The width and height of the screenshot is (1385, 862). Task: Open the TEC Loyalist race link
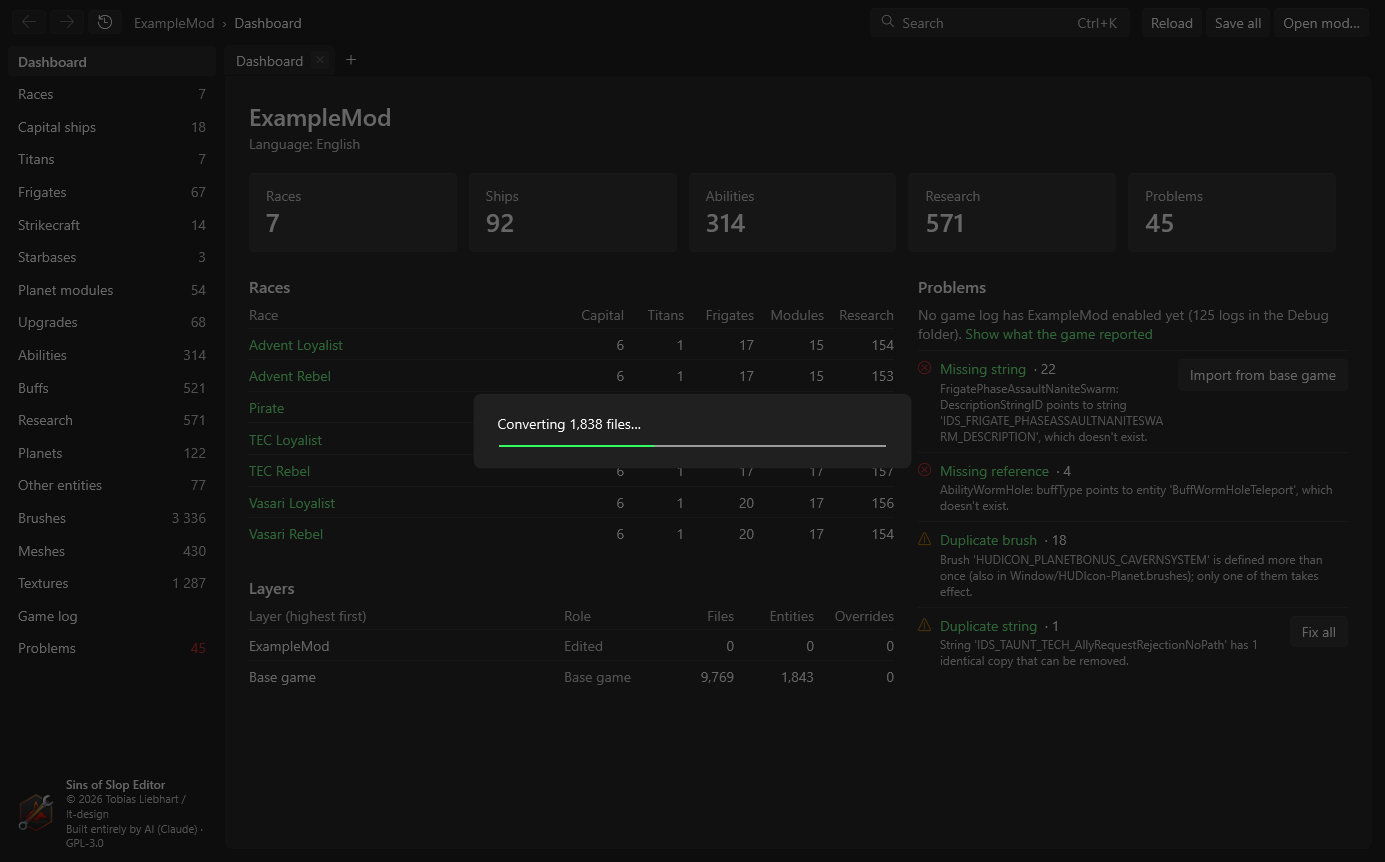click(286, 440)
